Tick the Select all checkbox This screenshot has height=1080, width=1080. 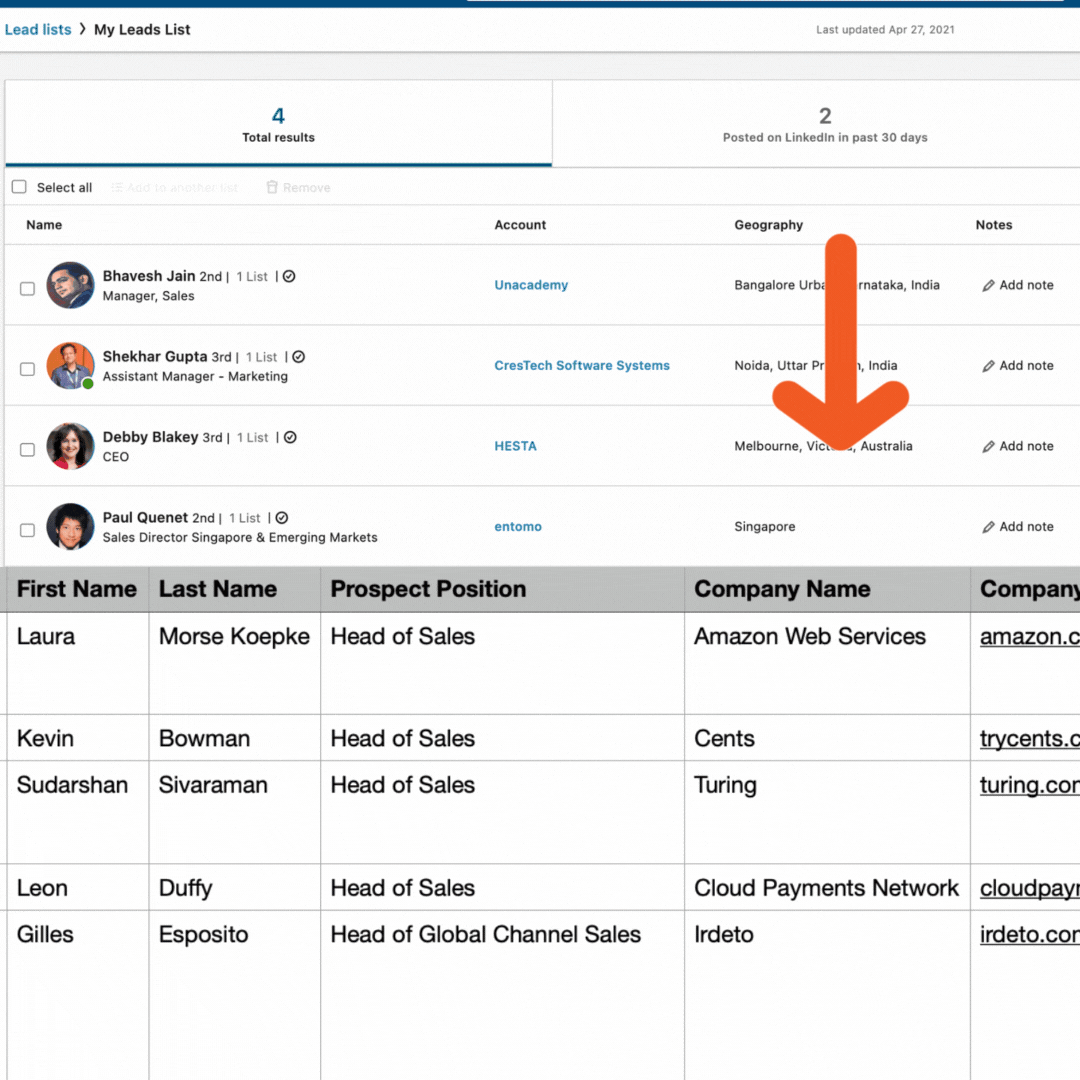click(x=19, y=187)
